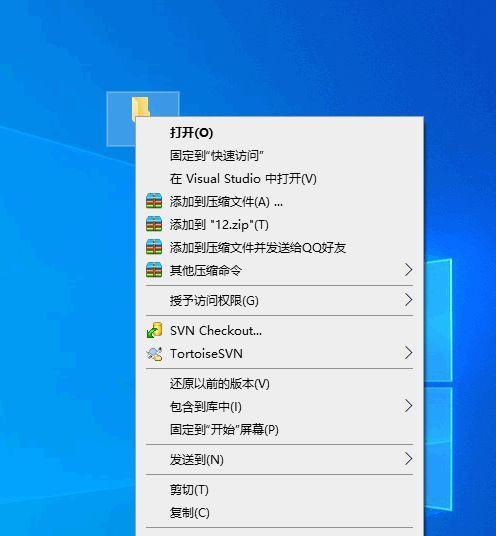Expand the TortoiseSVN submenu arrow
The image size is (496, 536).
(x=408, y=353)
